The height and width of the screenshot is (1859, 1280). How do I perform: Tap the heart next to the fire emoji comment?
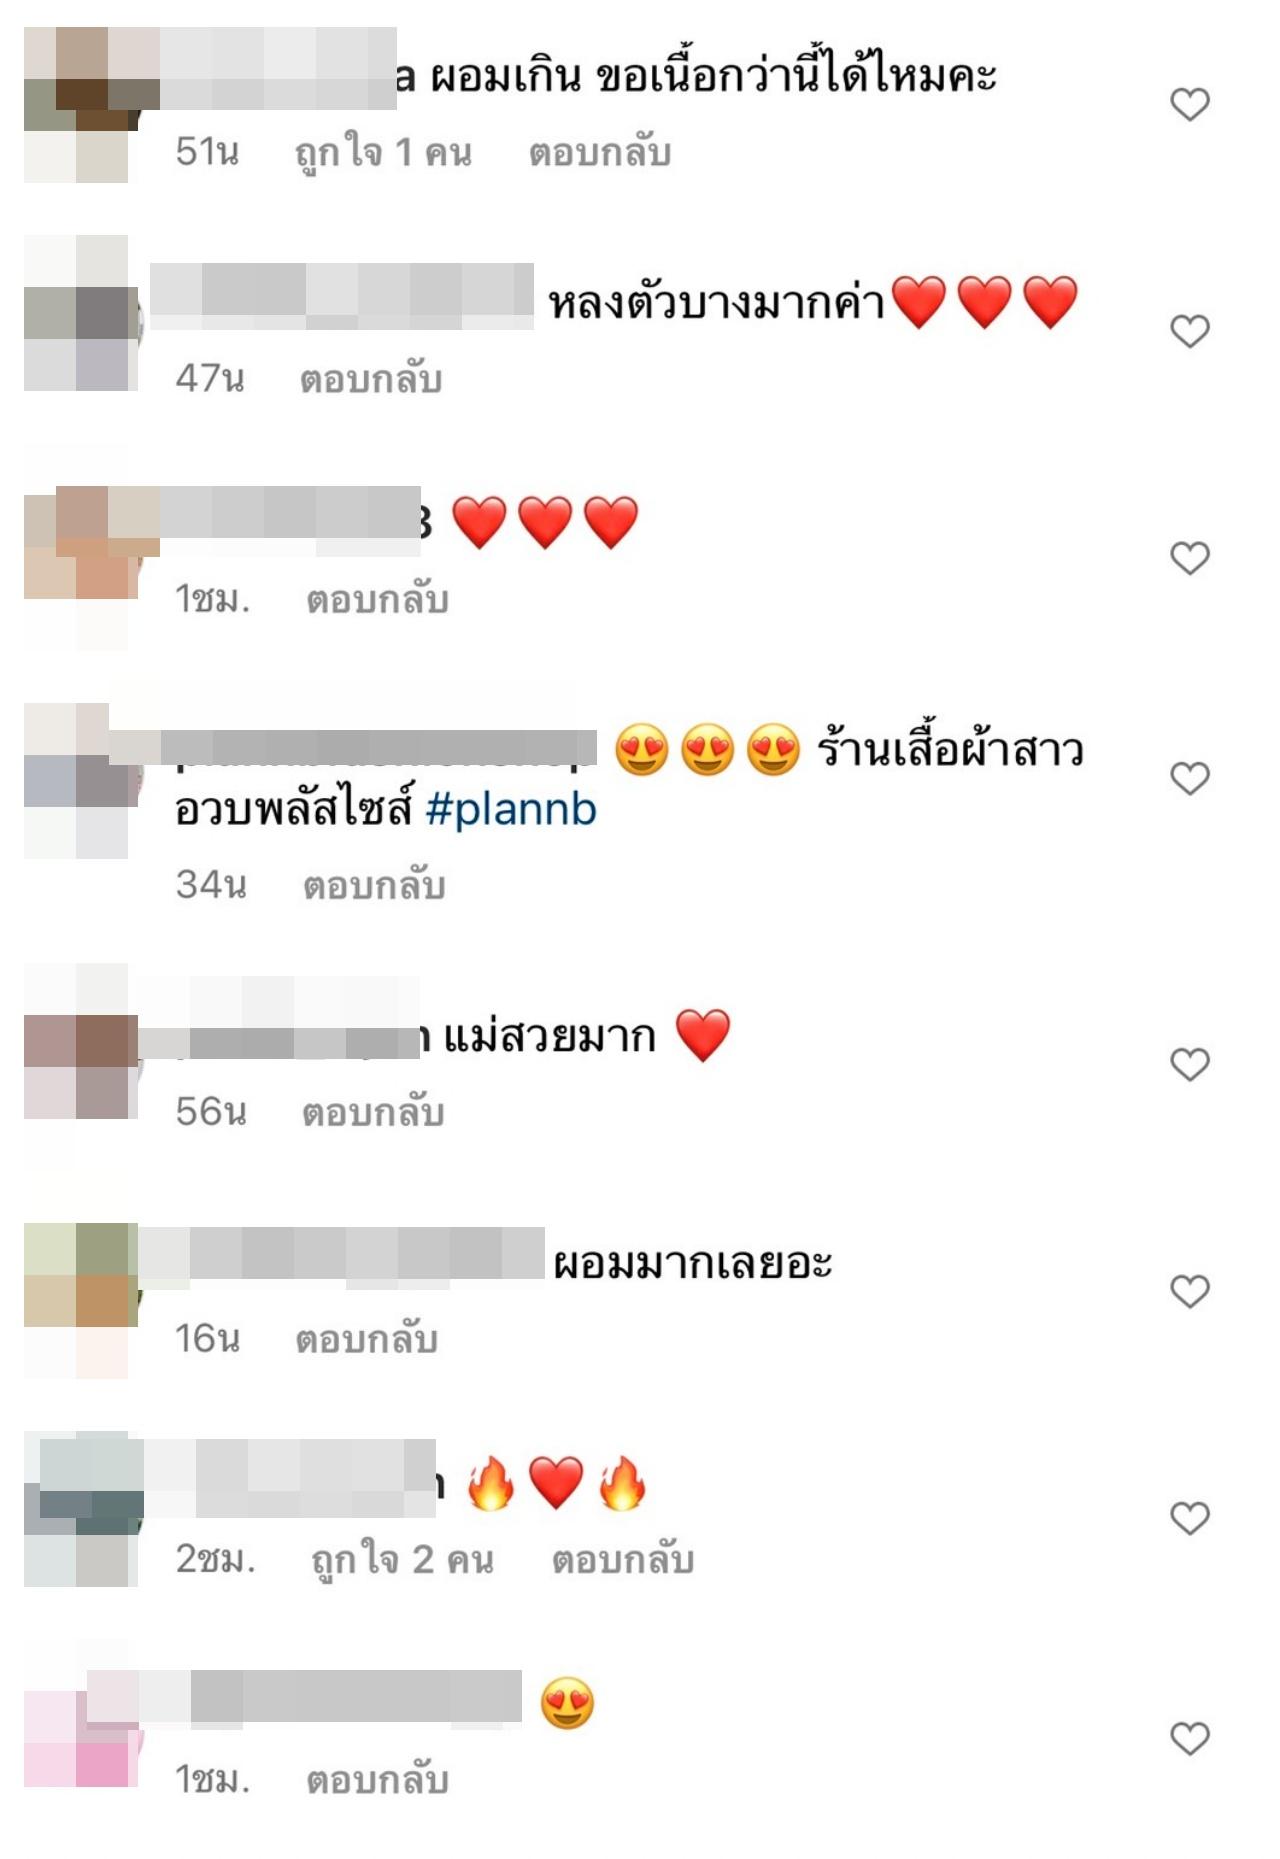point(1189,1518)
